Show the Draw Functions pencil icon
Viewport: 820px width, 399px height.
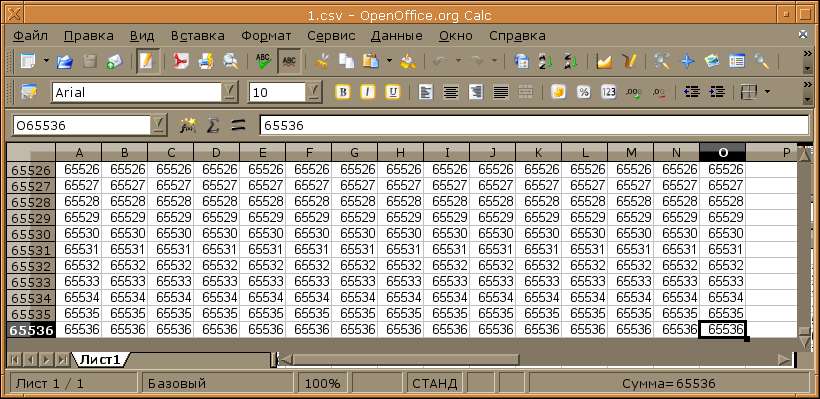coord(629,62)
